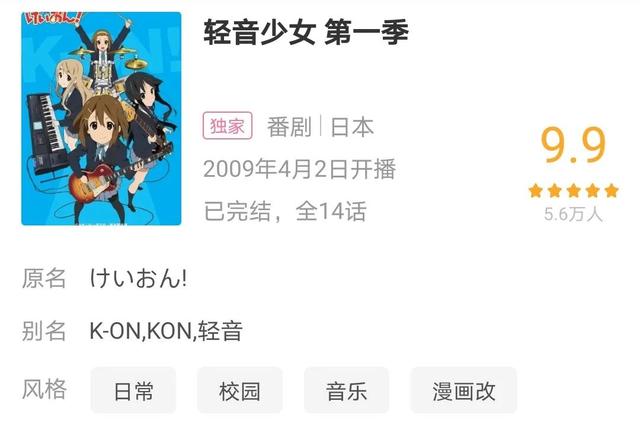
Task: Click the third rating star
Action: pos(573,191)
